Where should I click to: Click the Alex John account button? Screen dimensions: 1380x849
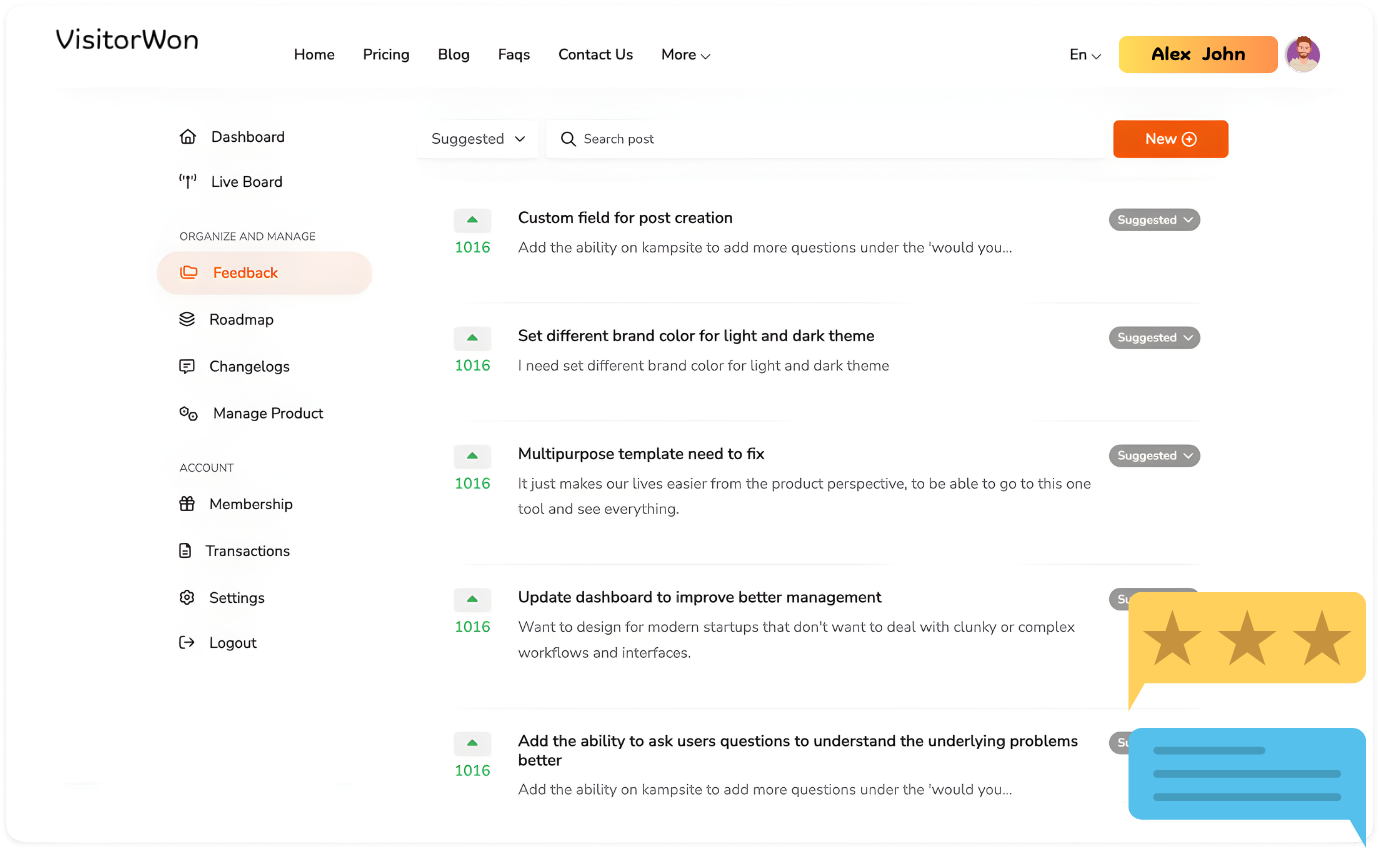click(1197, 55)
